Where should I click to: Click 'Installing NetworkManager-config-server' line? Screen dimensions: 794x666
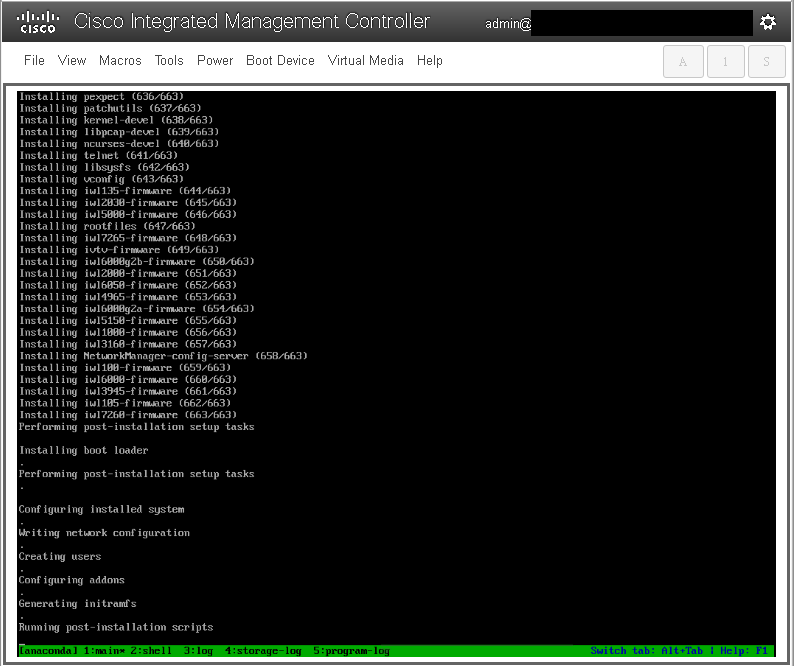[x=163, y=356]
